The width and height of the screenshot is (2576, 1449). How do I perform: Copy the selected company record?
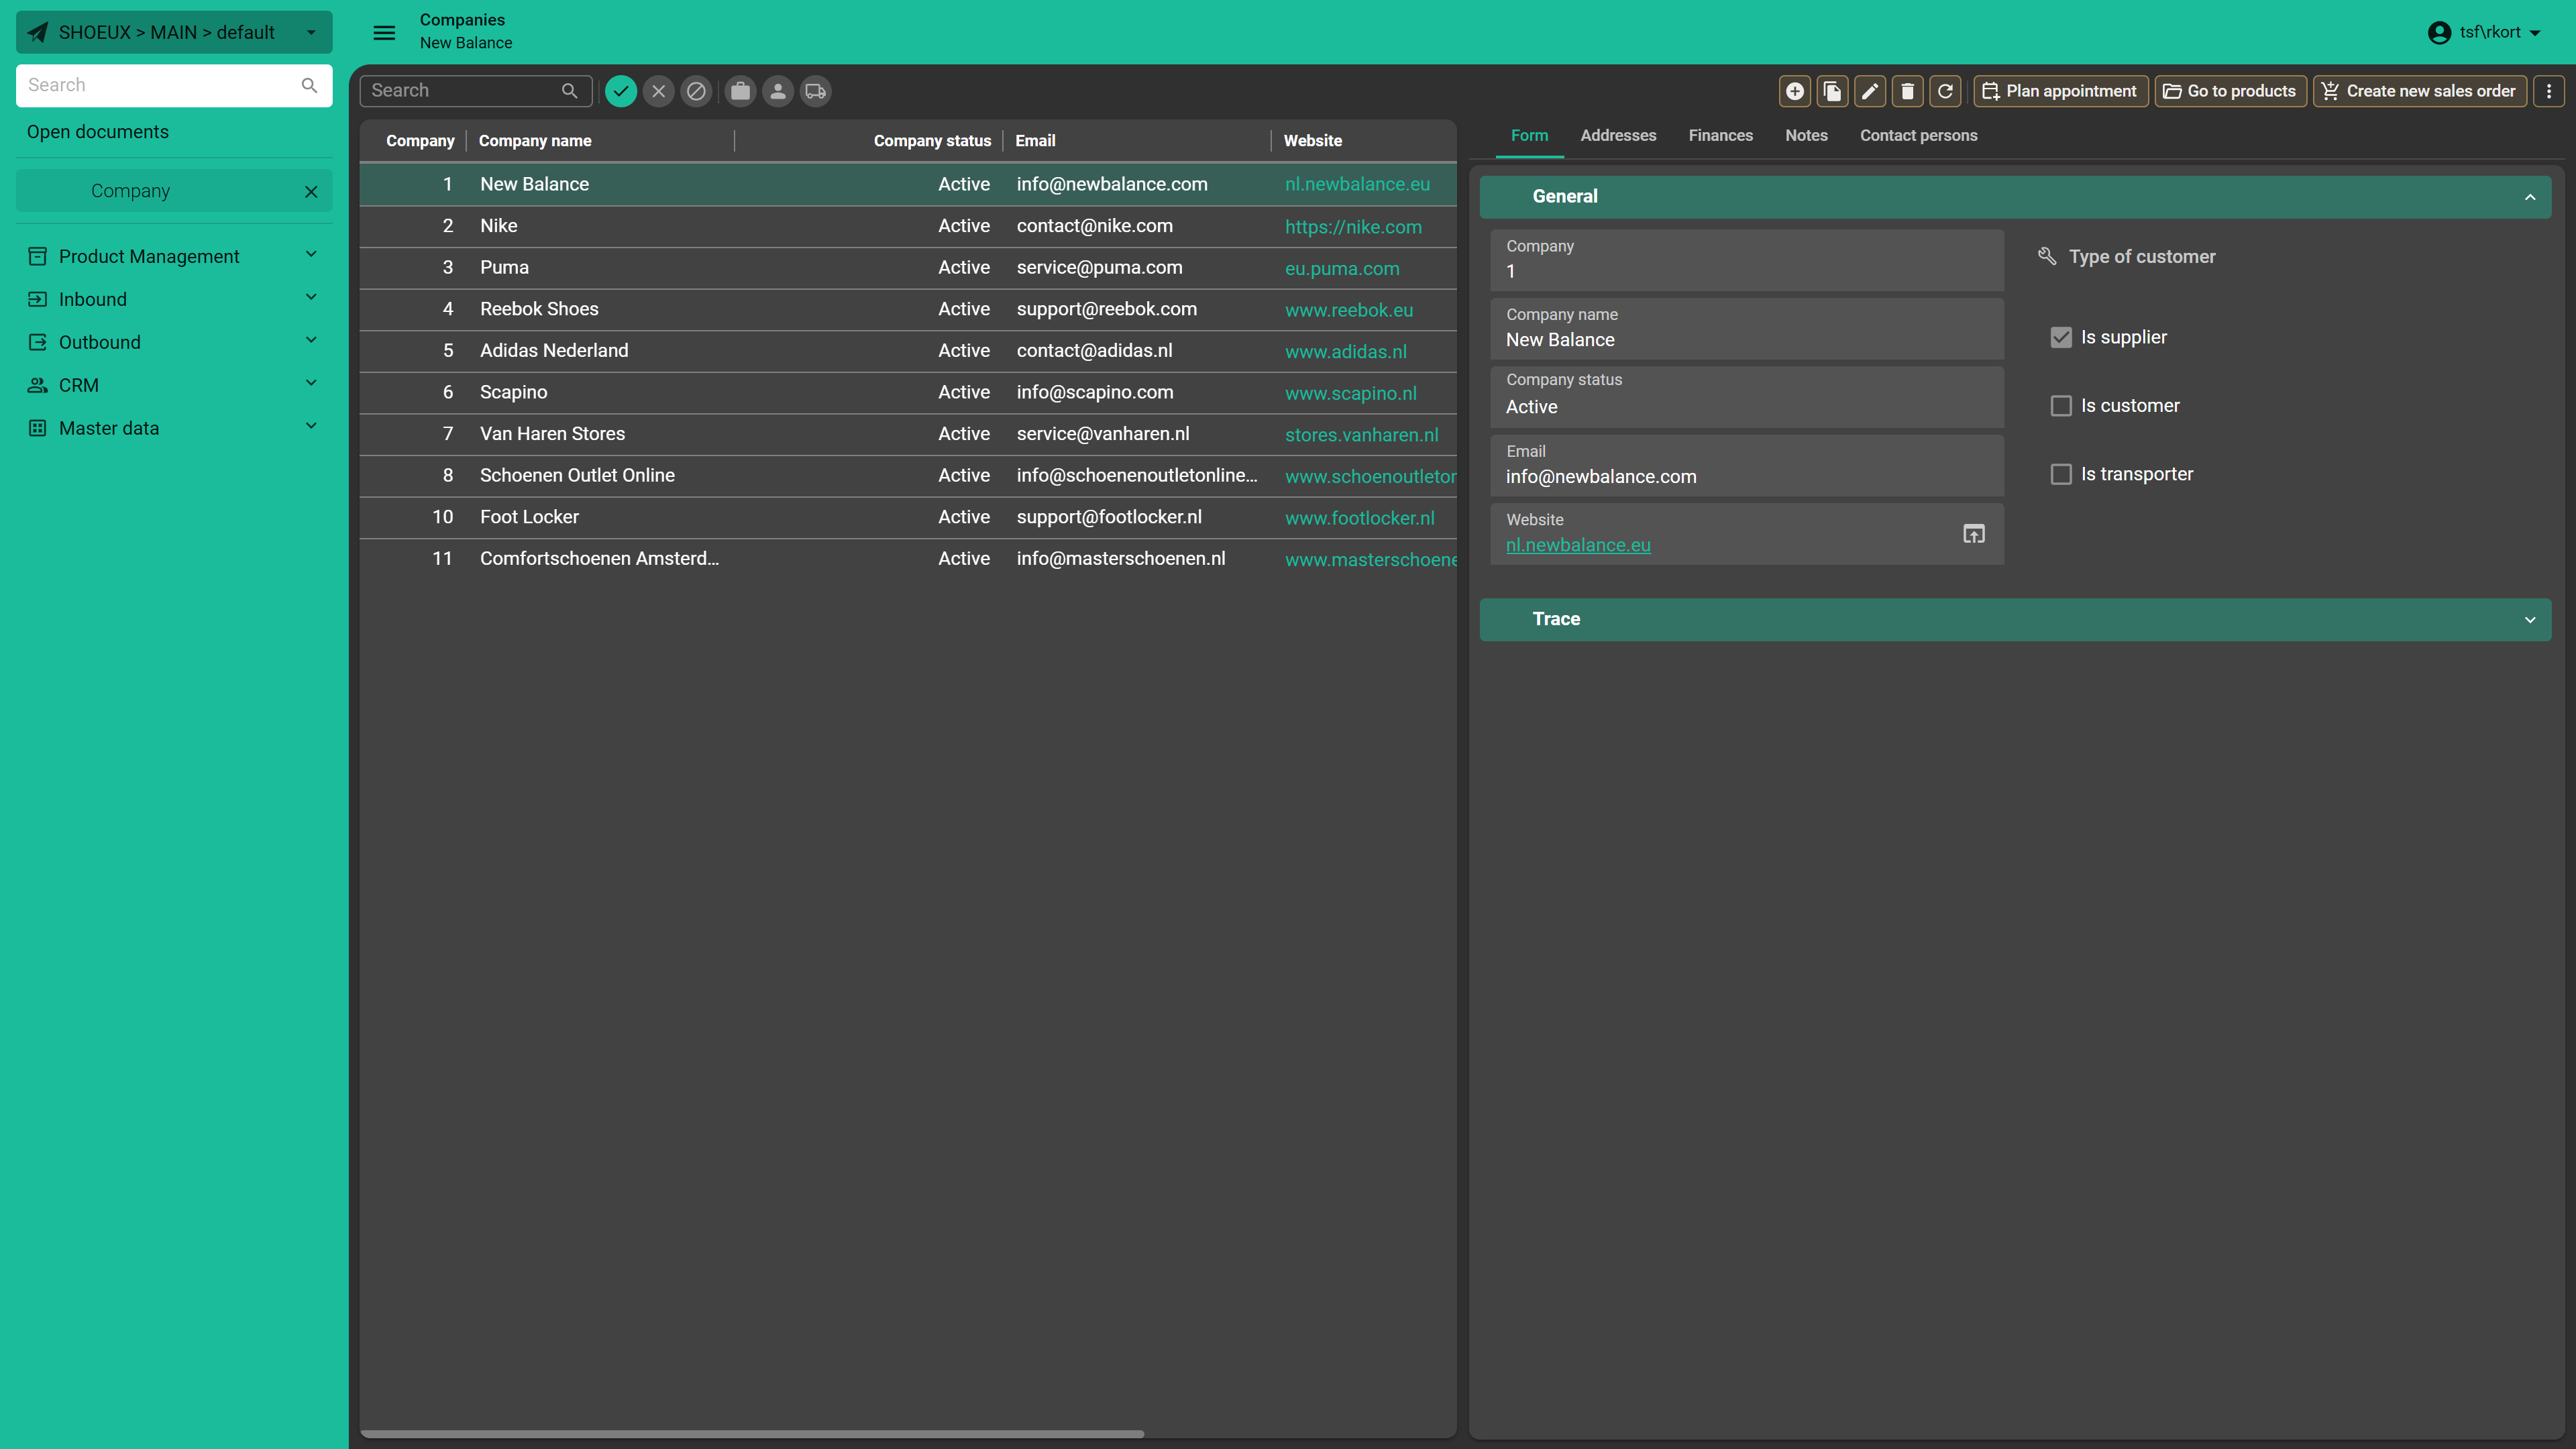click(x=1832, y=91)
